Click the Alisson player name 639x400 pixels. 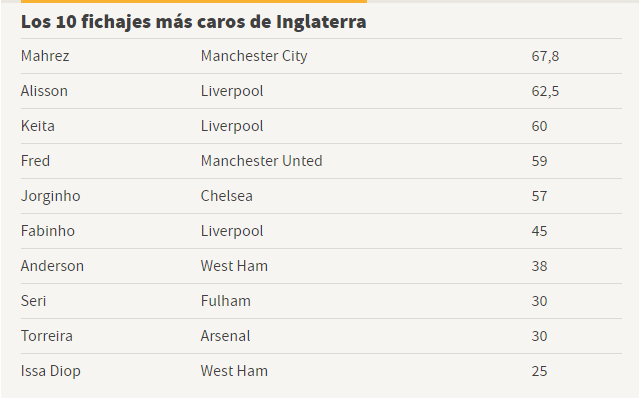point(44,91)
